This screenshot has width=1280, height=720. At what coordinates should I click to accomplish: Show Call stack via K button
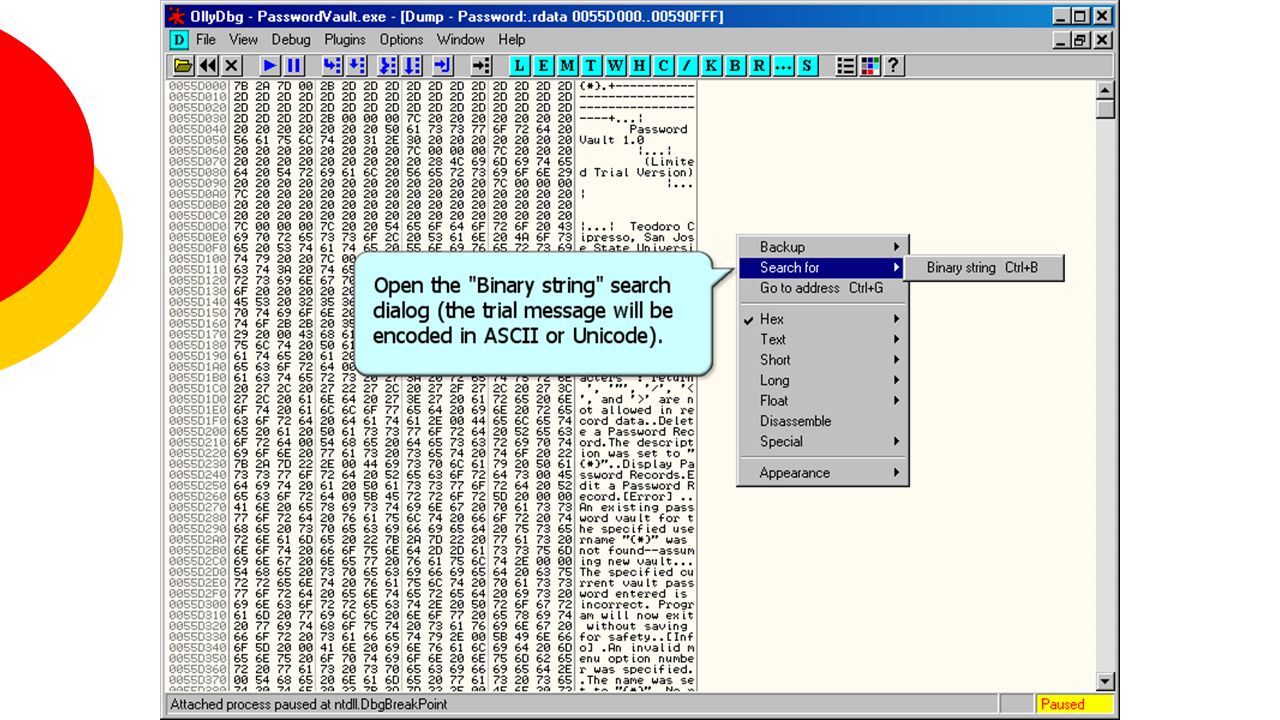[711, 66]
